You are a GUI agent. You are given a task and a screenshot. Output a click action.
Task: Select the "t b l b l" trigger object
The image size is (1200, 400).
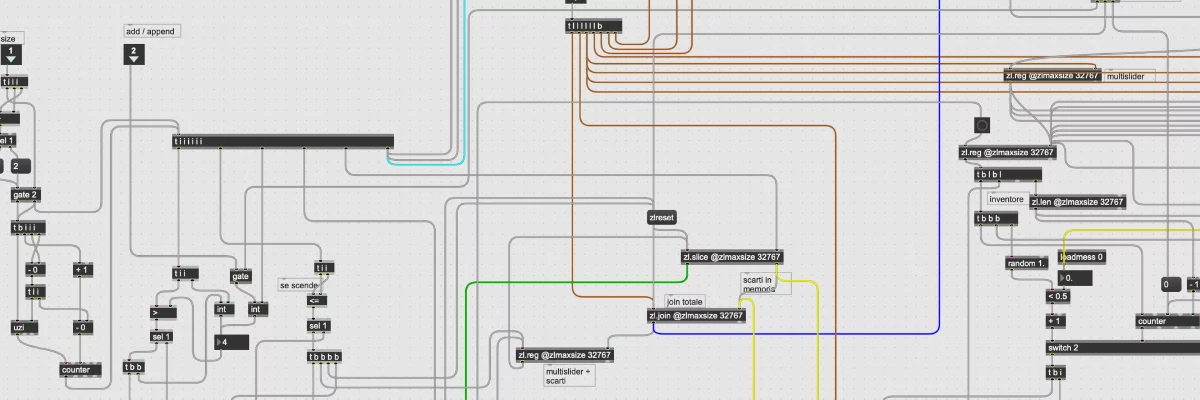pyautogui.click(x=994, y=175)
